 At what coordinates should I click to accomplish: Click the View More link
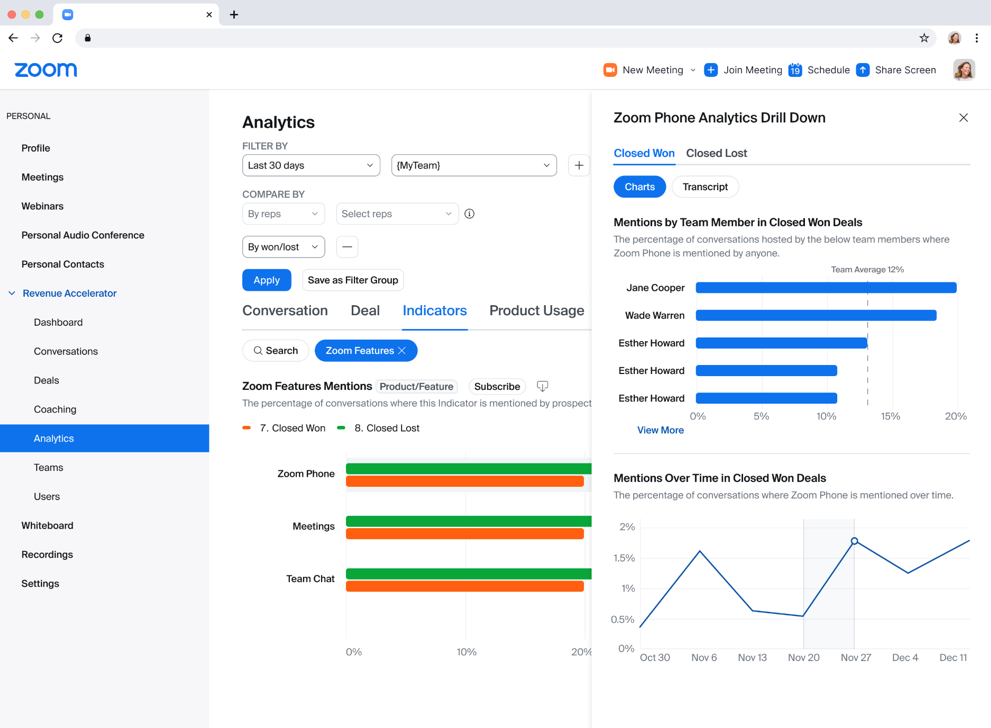660,430
